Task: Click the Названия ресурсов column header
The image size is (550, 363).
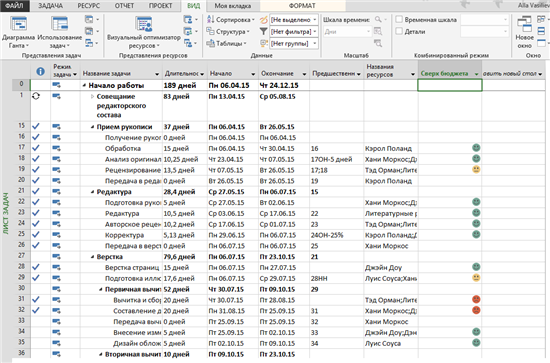Action: (x=391, y=70)
